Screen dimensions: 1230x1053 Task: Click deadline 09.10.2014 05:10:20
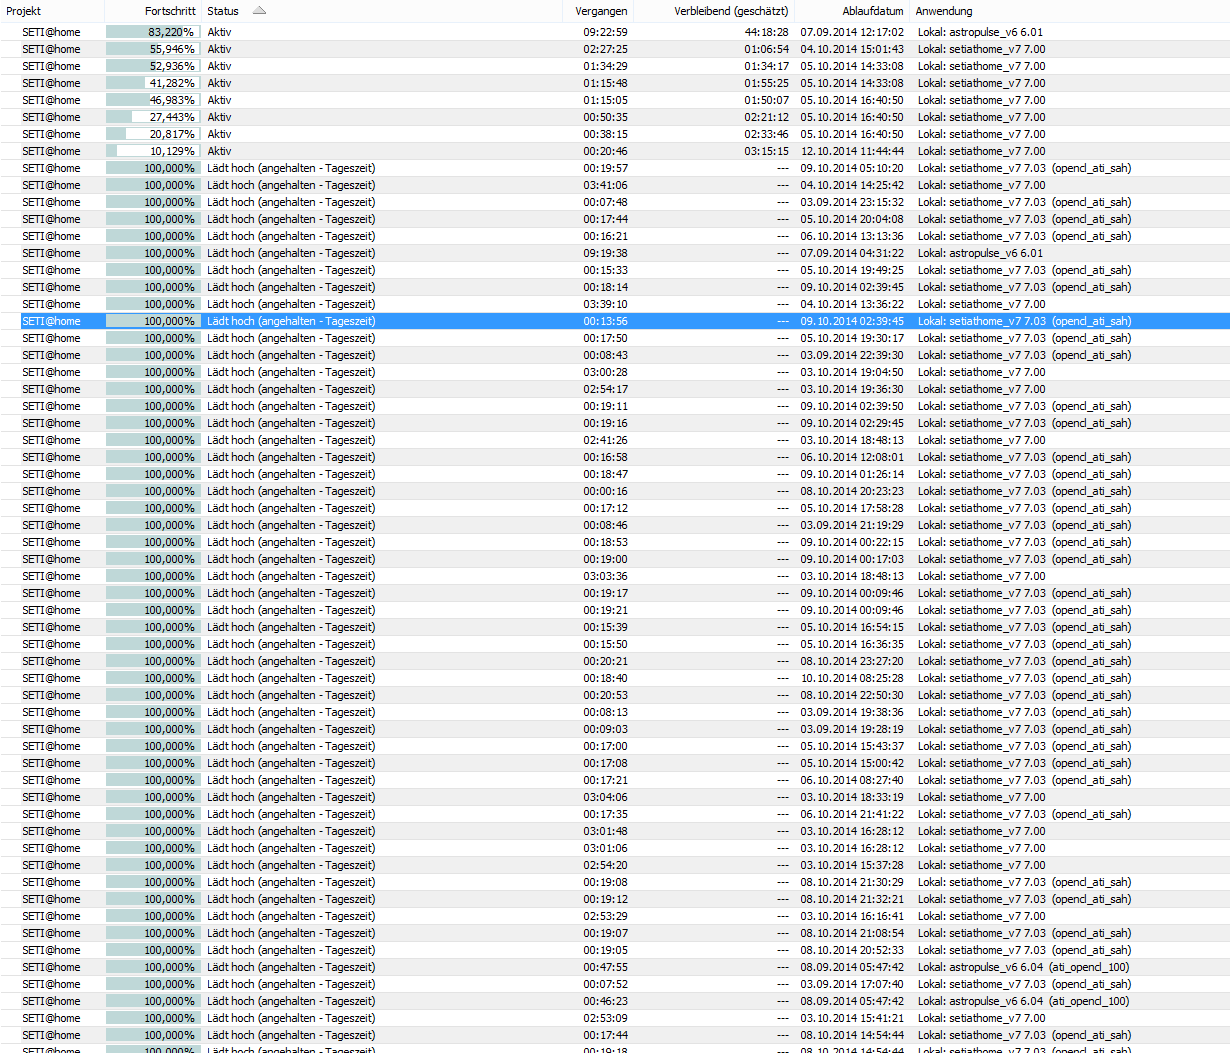(852, 168)
